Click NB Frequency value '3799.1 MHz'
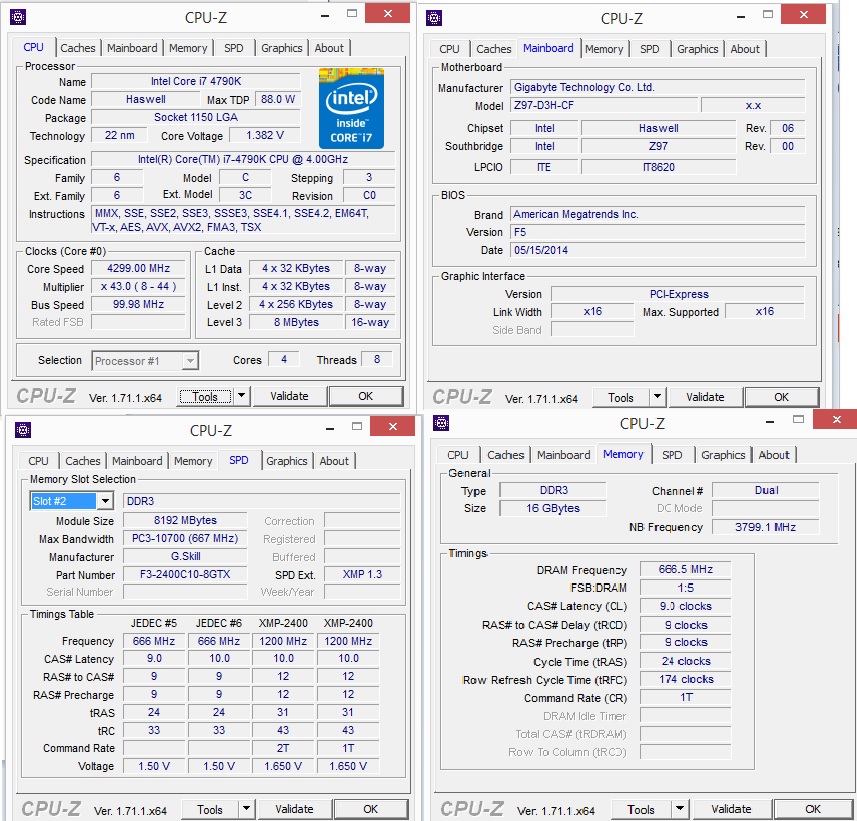 pyautogui.click(x=765, y=527)
